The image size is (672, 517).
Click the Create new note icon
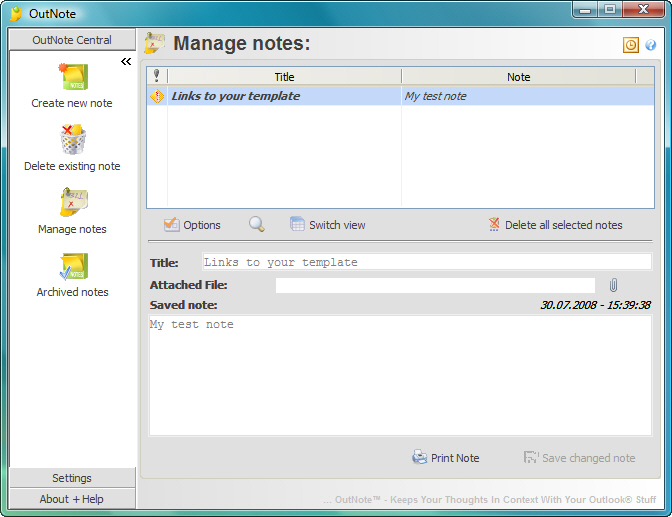[73, 77]
